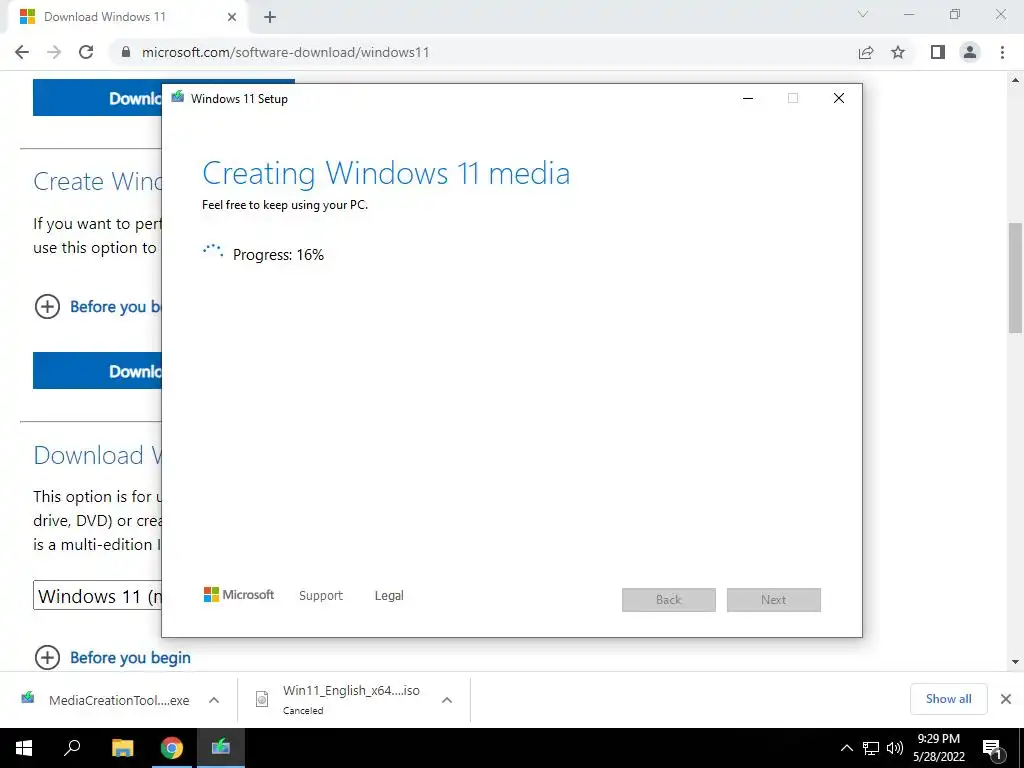Click the iso file icon in downloads bar
The image size is (1024, 768).
click(262, 699)
